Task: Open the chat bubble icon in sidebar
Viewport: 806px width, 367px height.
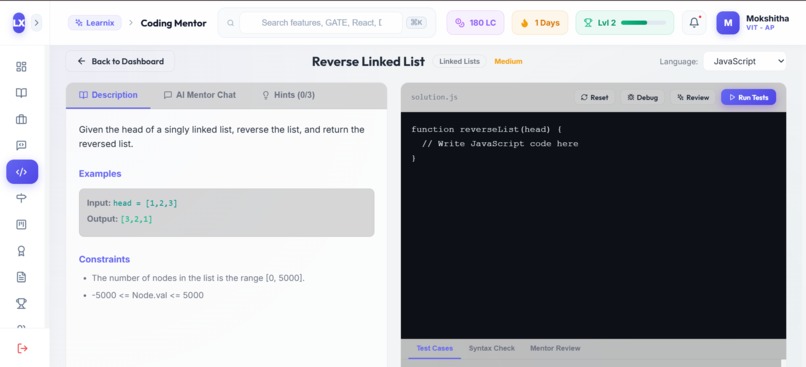Action: point(21,145)
